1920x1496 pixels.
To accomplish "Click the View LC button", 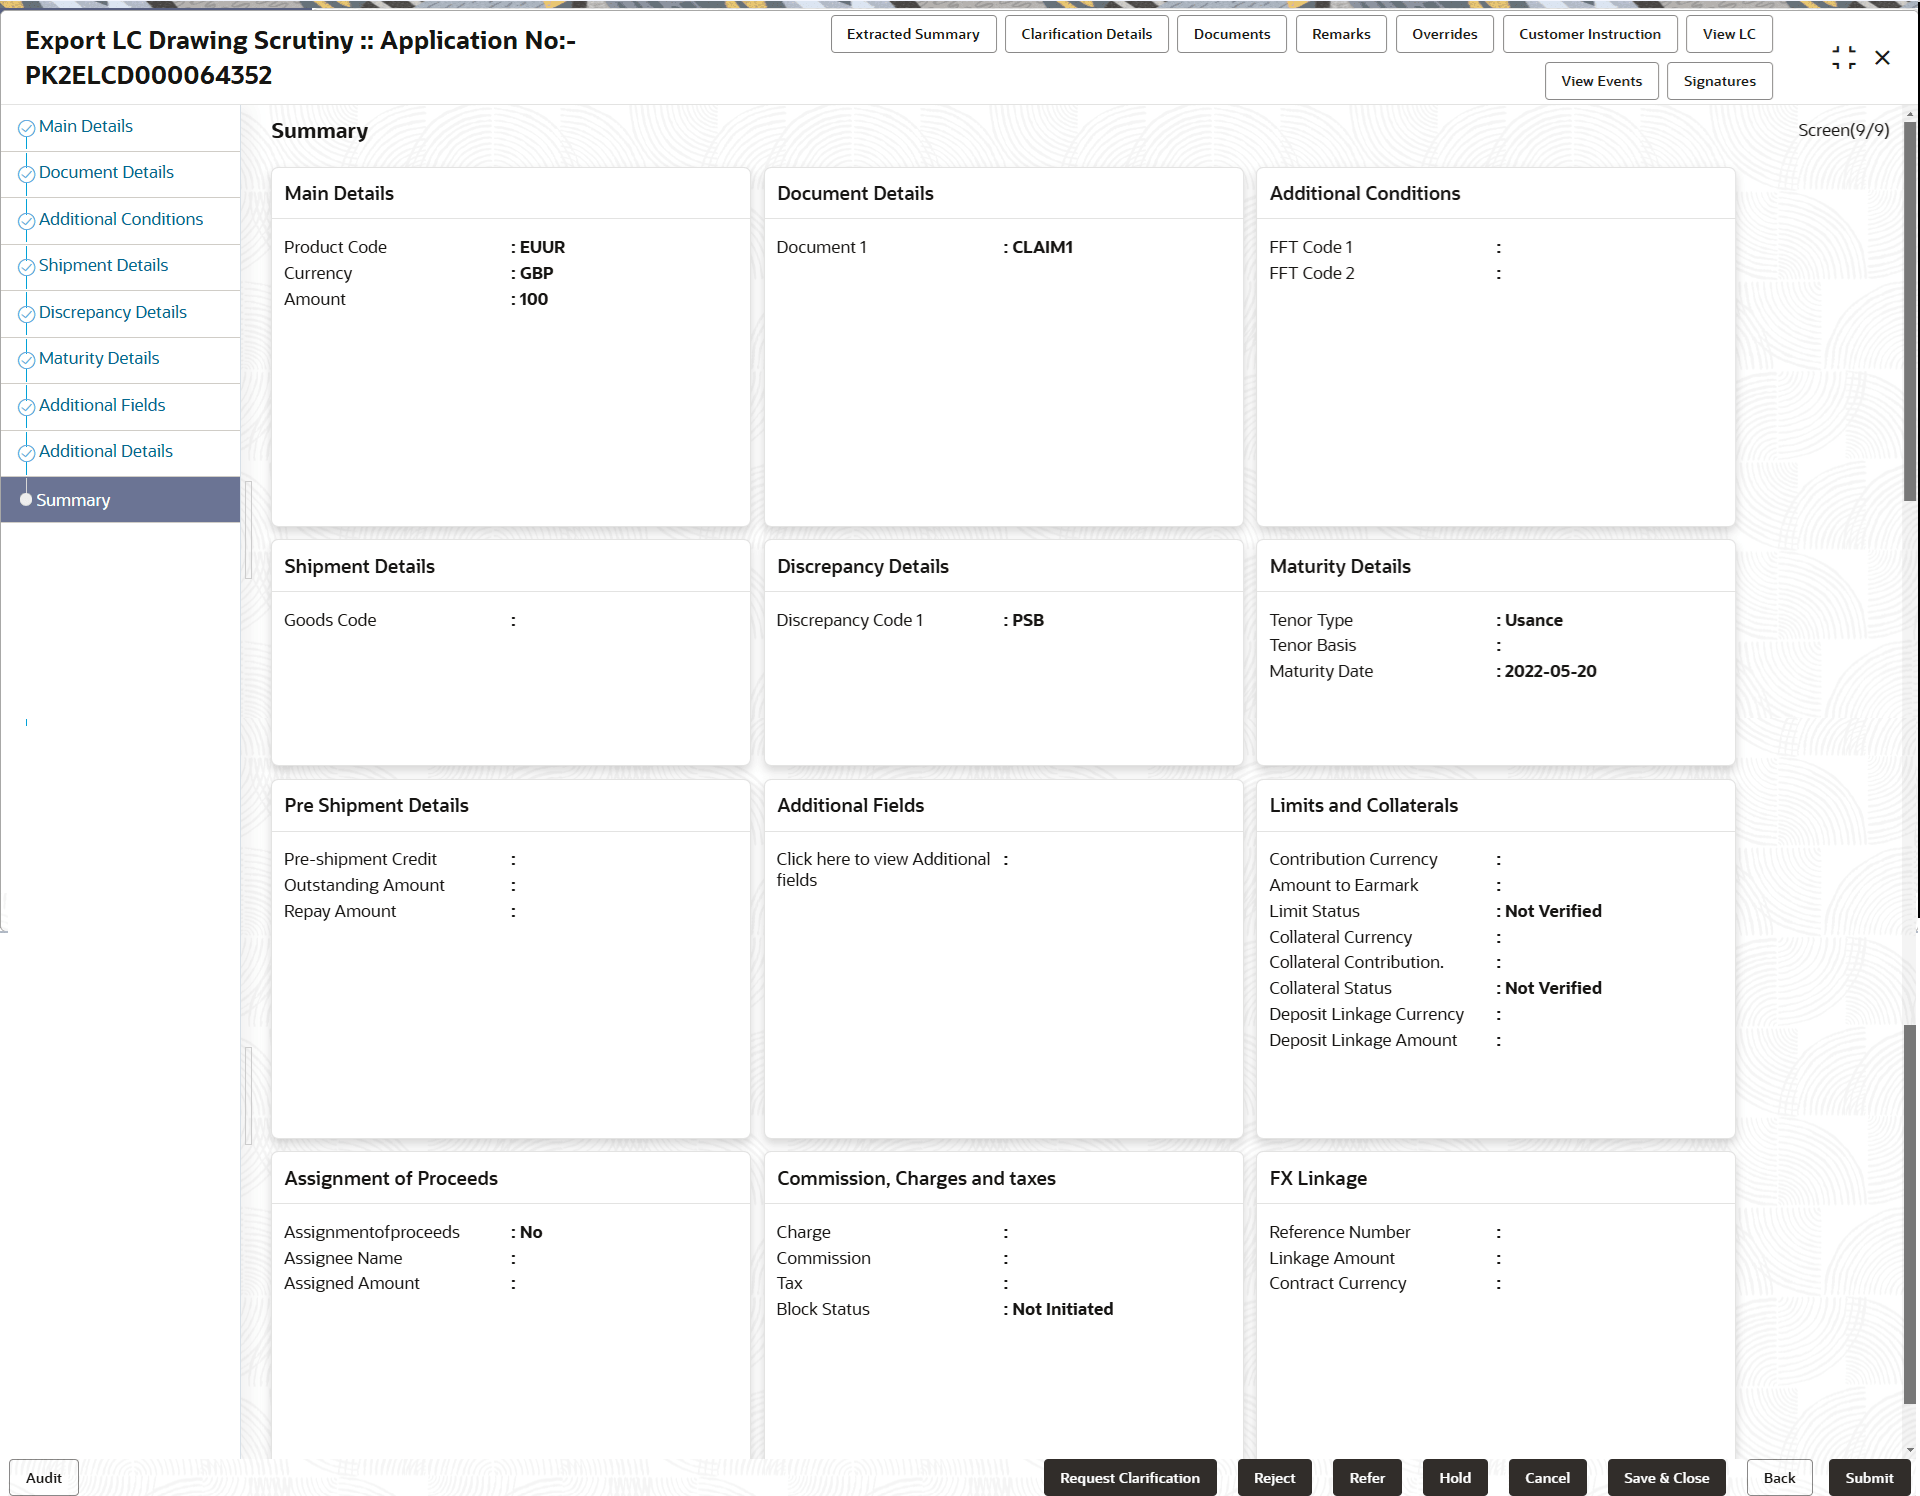I will tap(1728, 34).
